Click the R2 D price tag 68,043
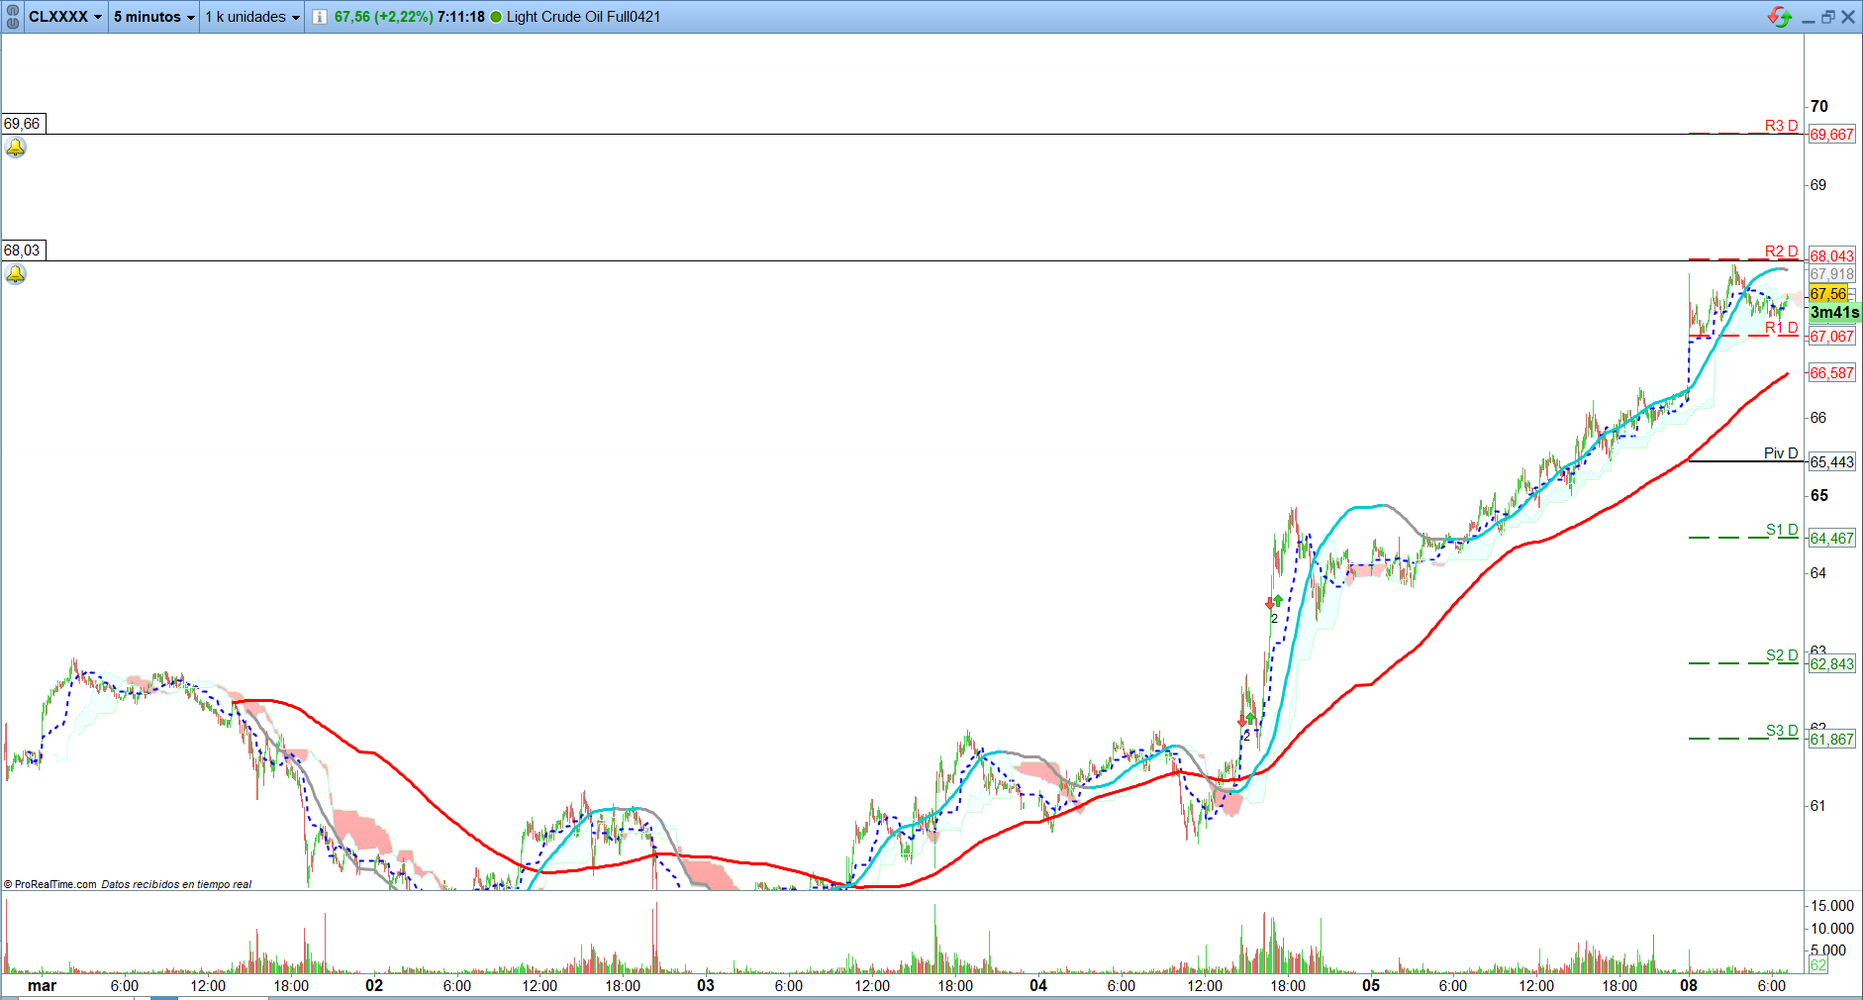This screenshot has height=1000, width=1863. click(1832, 256)
